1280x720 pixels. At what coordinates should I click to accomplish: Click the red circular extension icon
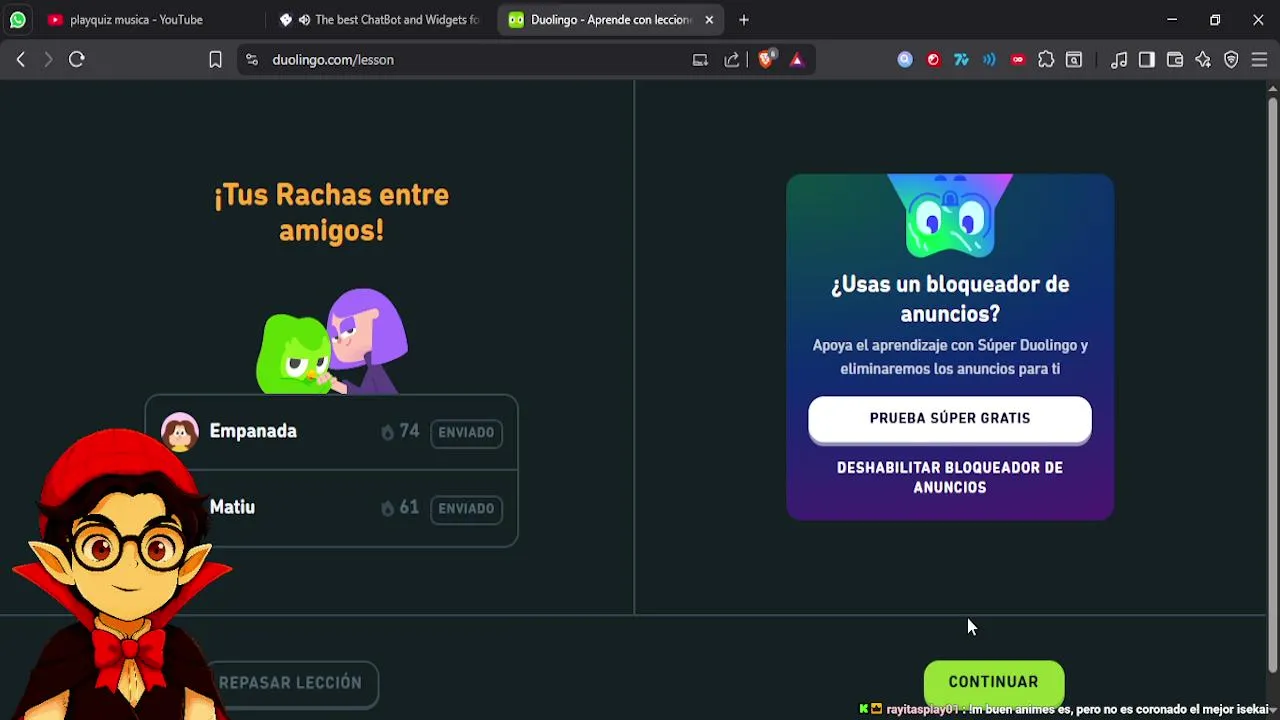[x=933, y=60]
